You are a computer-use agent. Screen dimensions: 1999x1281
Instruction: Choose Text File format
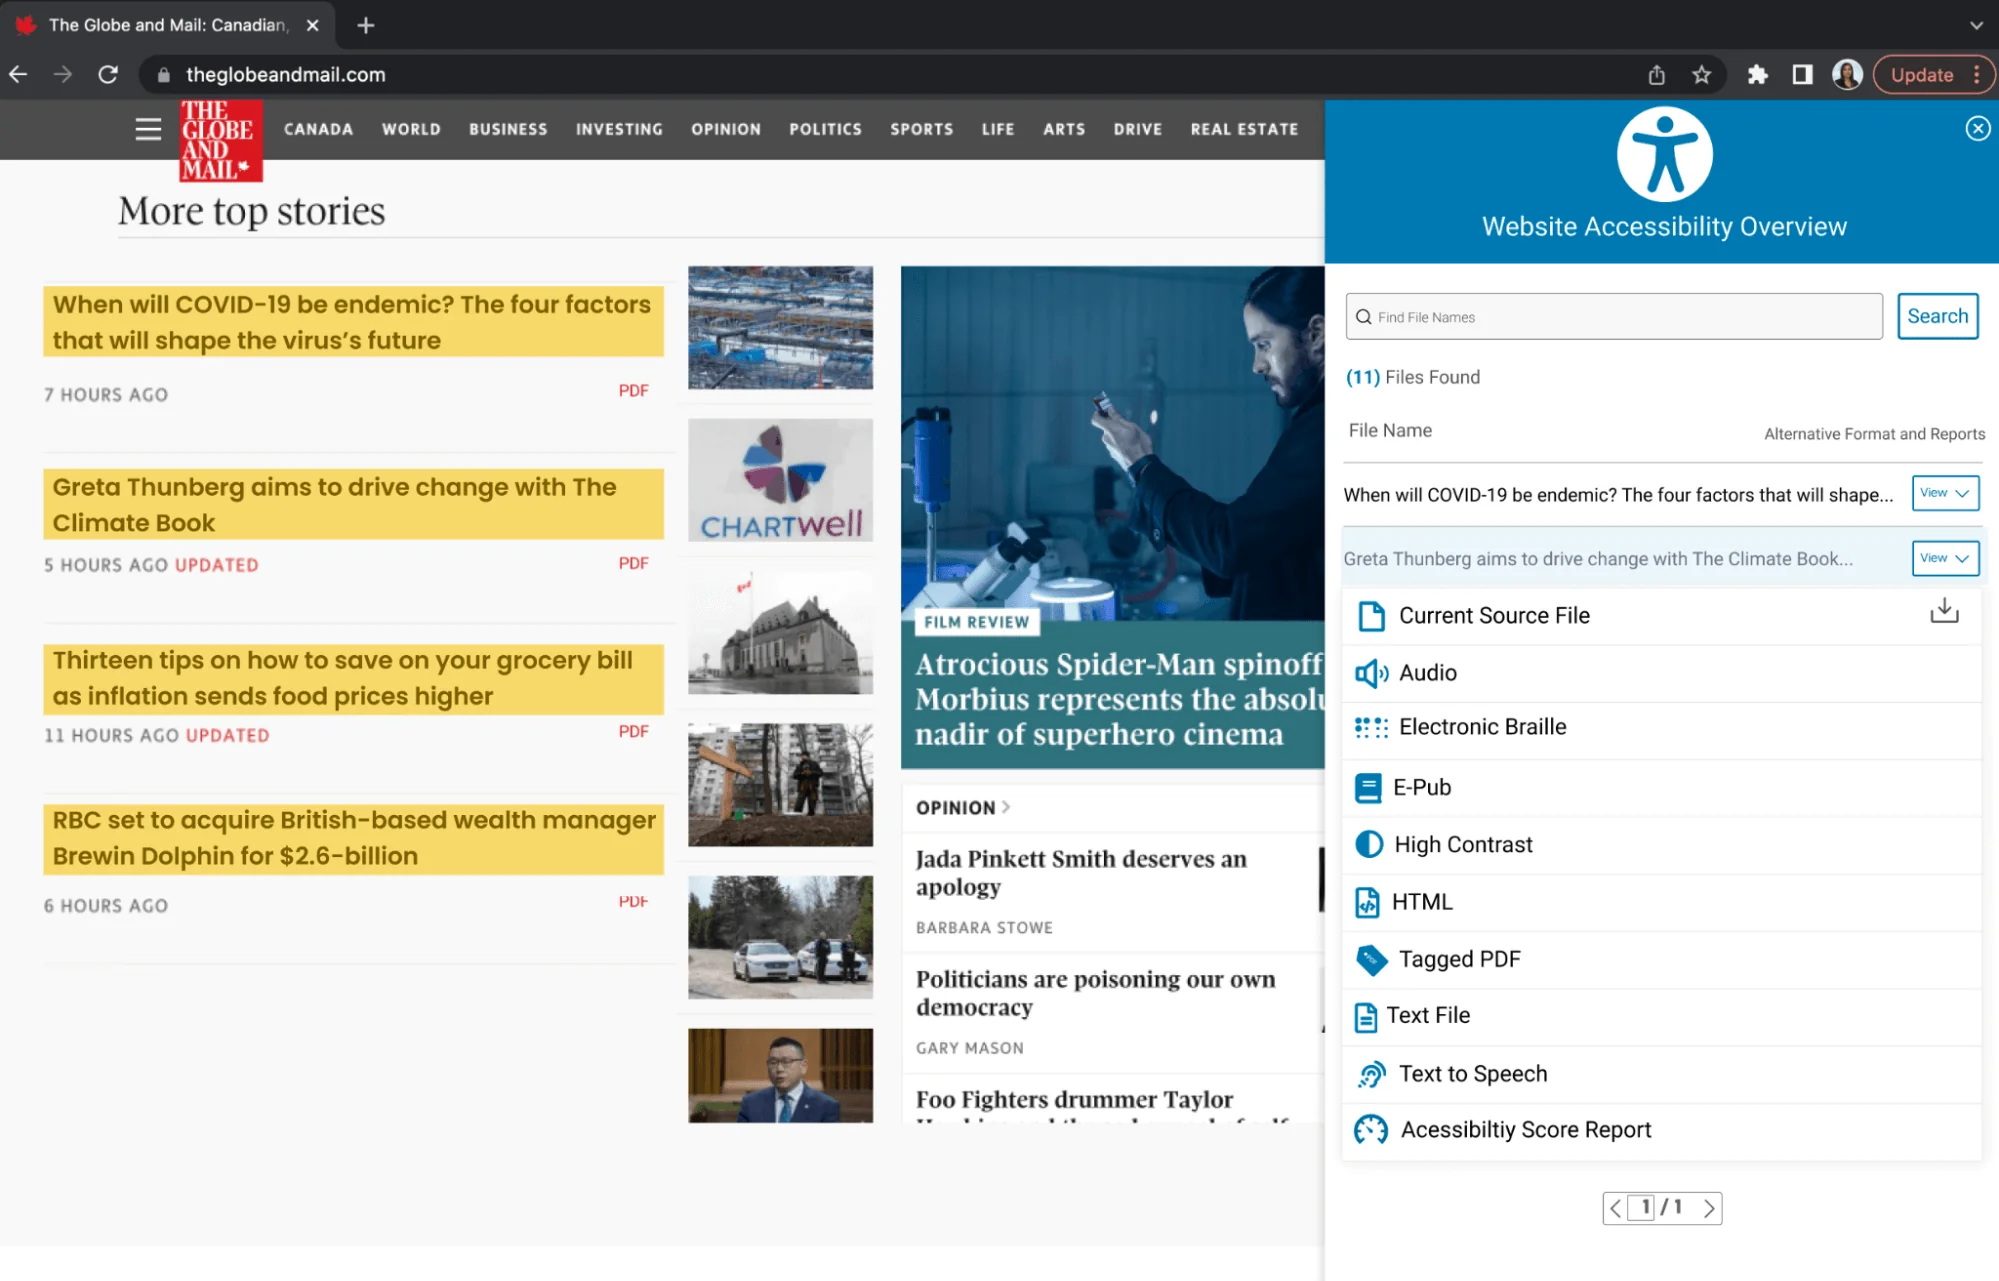1661,1016
